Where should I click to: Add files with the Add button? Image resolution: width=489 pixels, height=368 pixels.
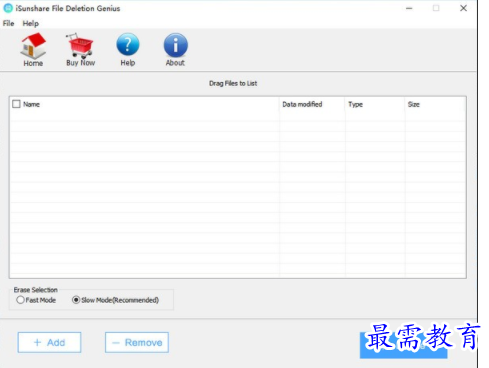(x=49, y=342)
